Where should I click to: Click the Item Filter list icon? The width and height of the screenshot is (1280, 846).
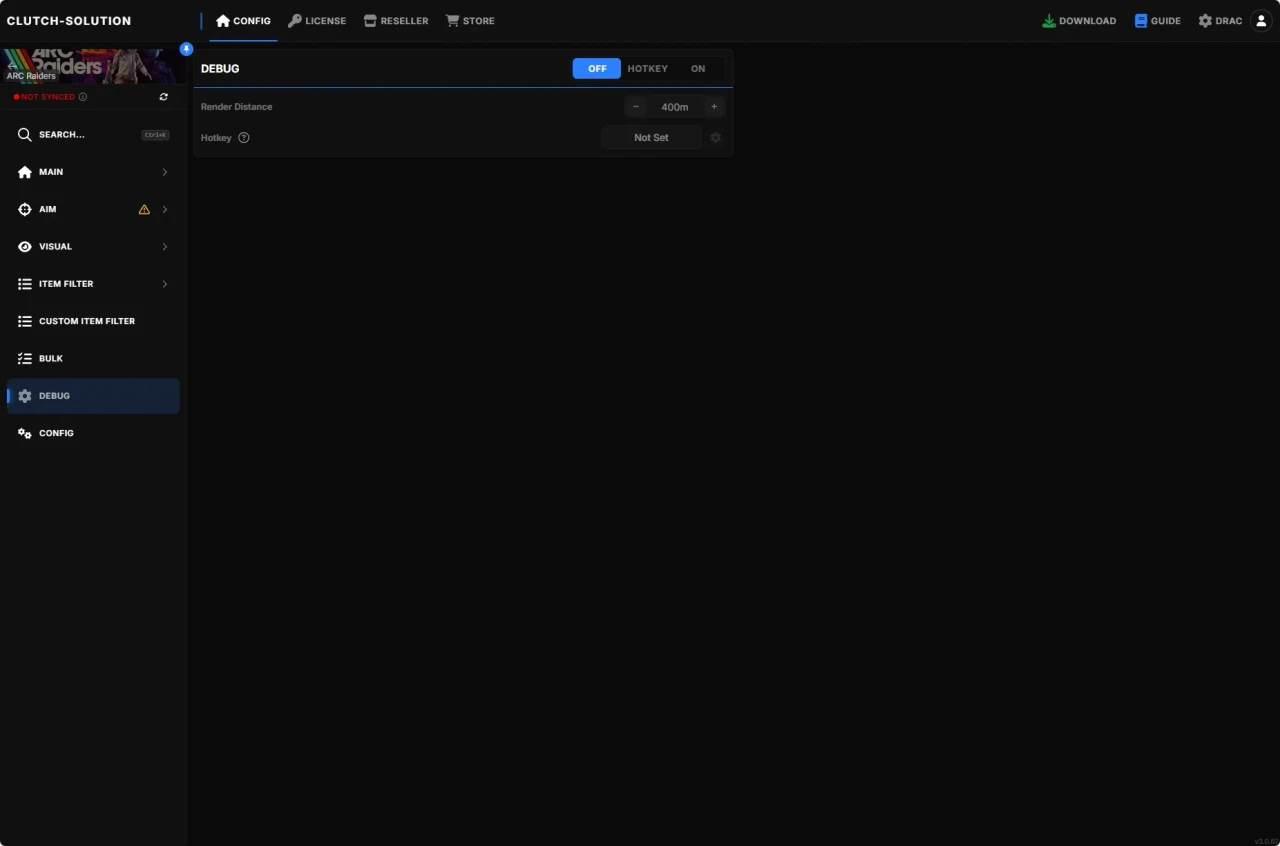pos(25,284)
